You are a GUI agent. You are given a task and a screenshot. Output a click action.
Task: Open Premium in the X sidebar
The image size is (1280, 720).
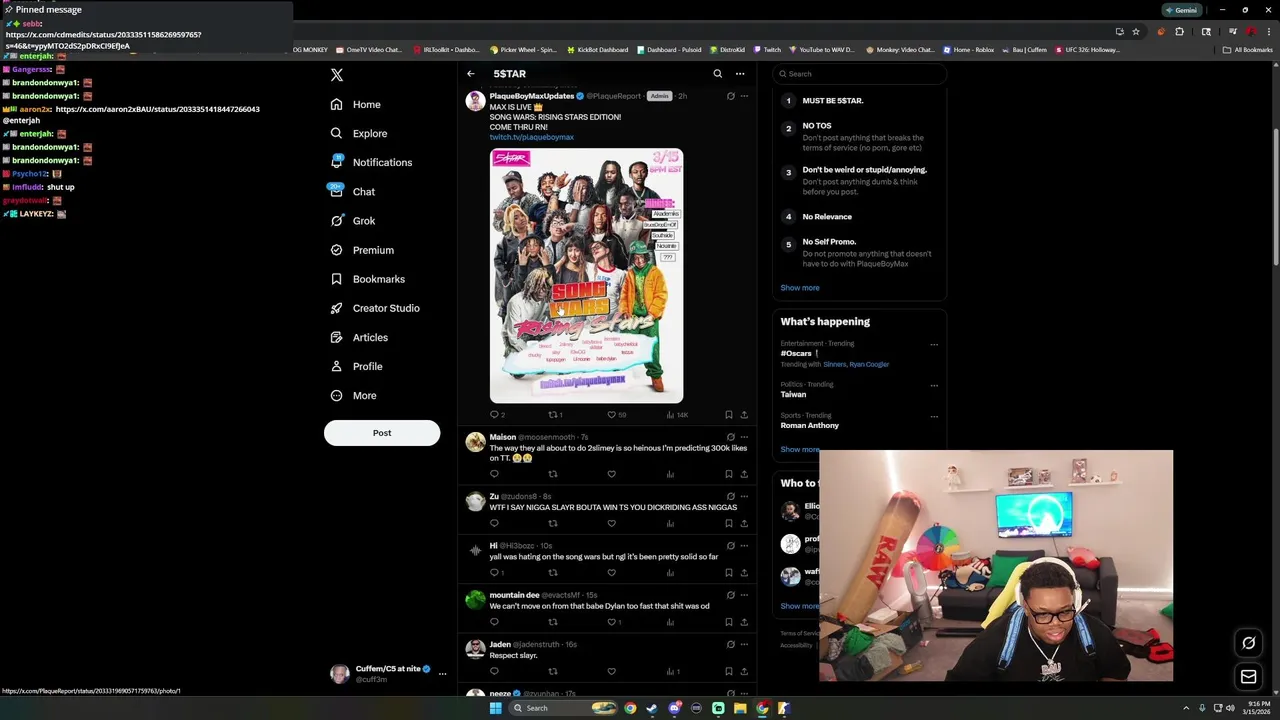pos(362,250)
